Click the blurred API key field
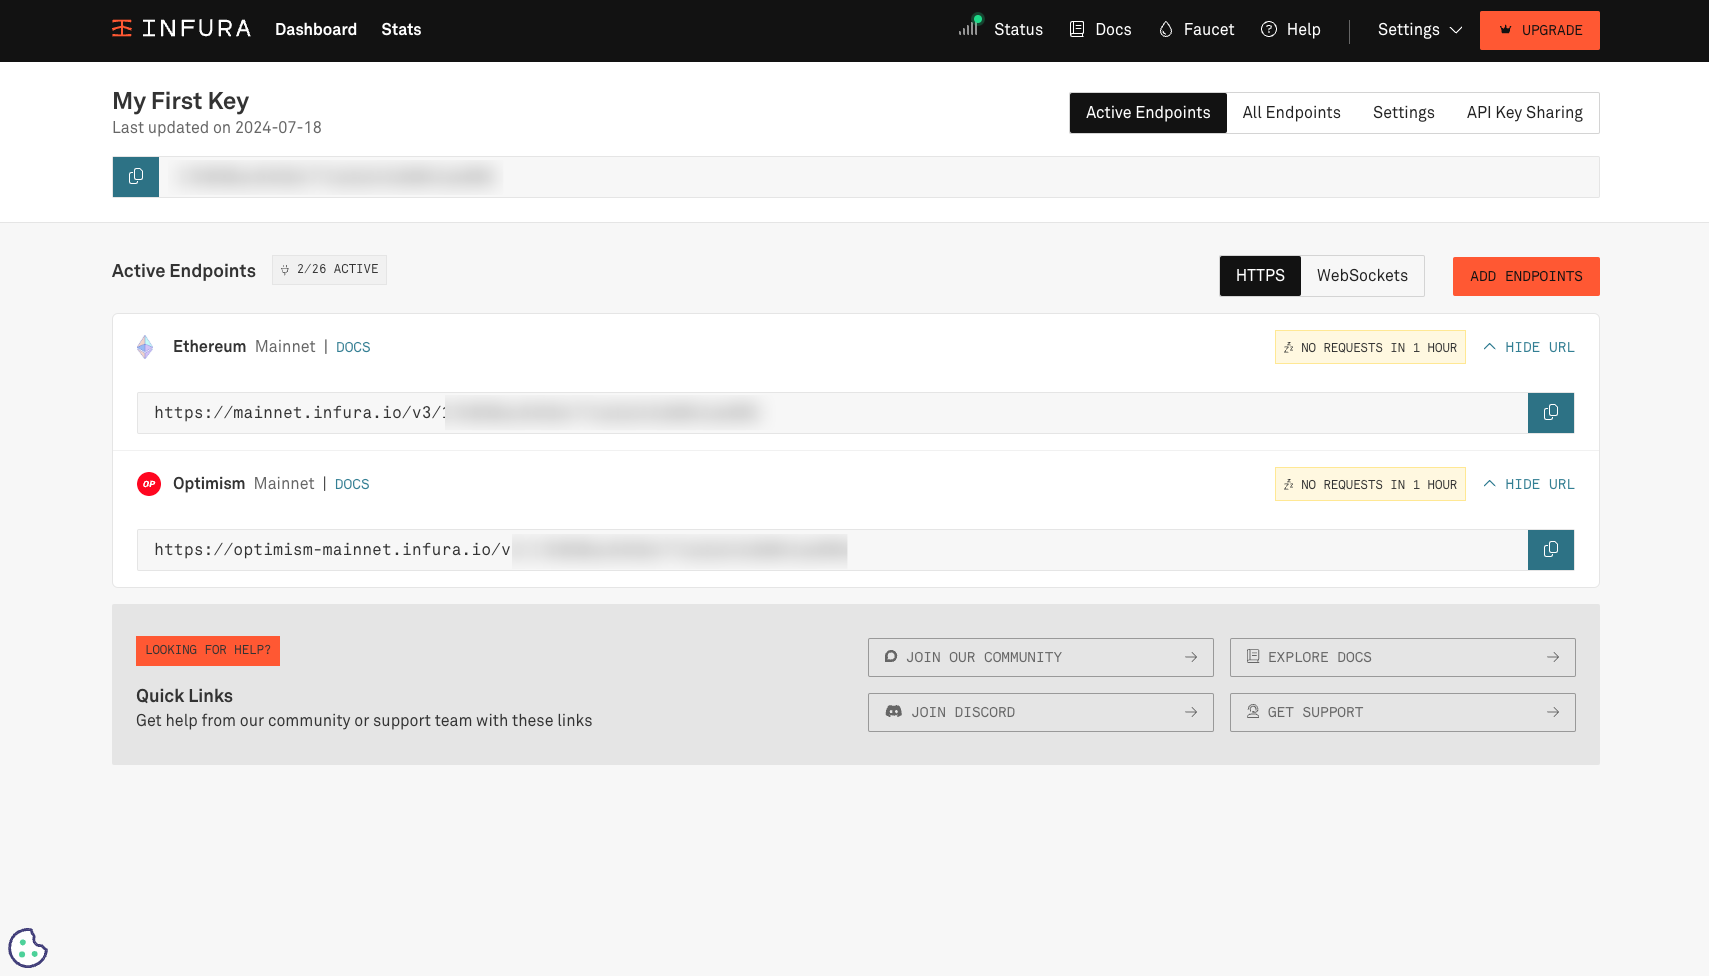 [x=879, y=177]
